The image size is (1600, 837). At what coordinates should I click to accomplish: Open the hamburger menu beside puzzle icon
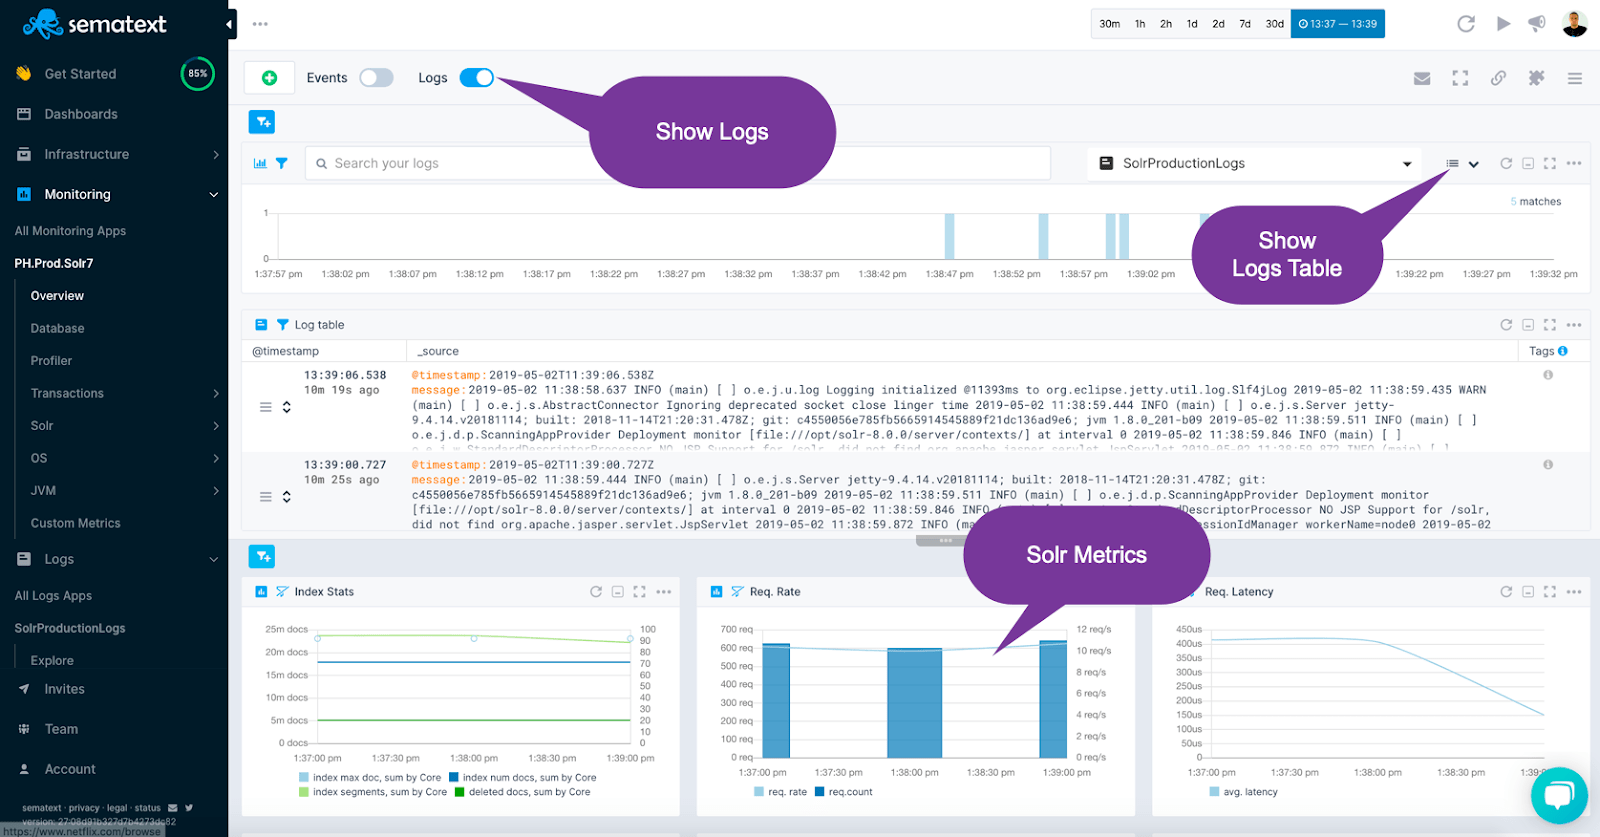(1575, 78)
